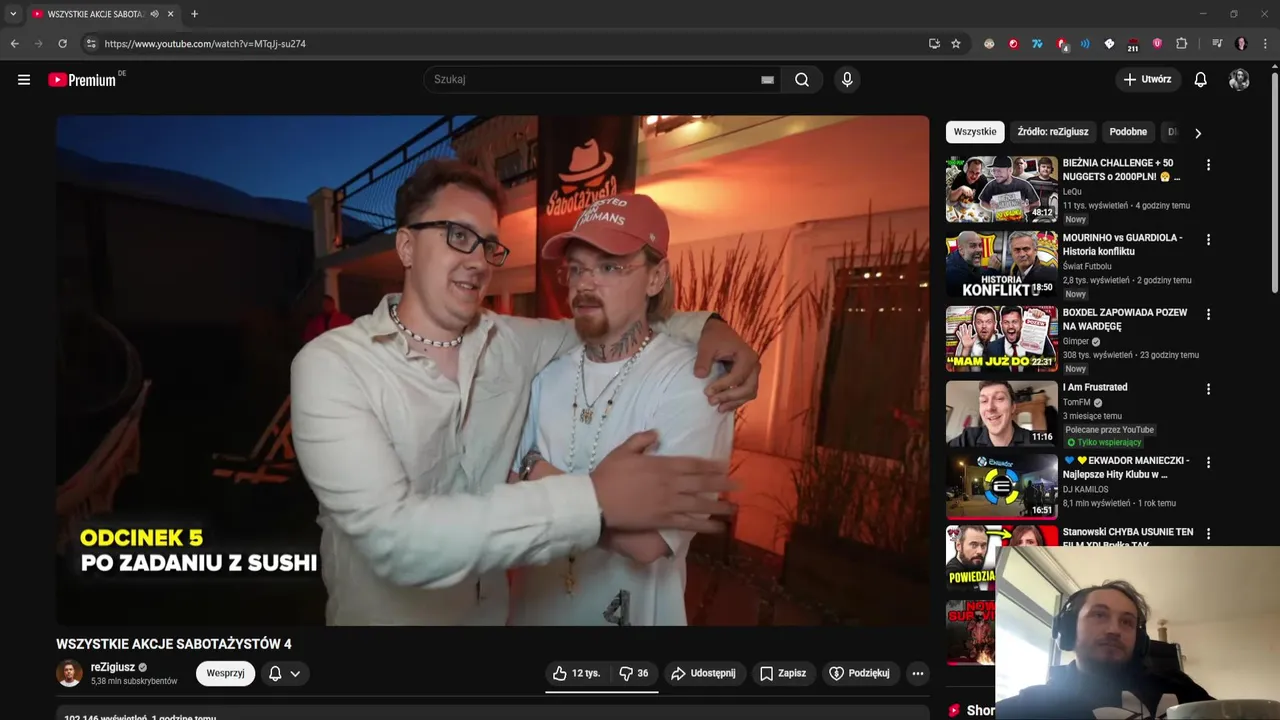The image size is (1280, 720).
Task: Select the Podobne filter chip
Action: pyautogui.click(x=1128, y=132)
